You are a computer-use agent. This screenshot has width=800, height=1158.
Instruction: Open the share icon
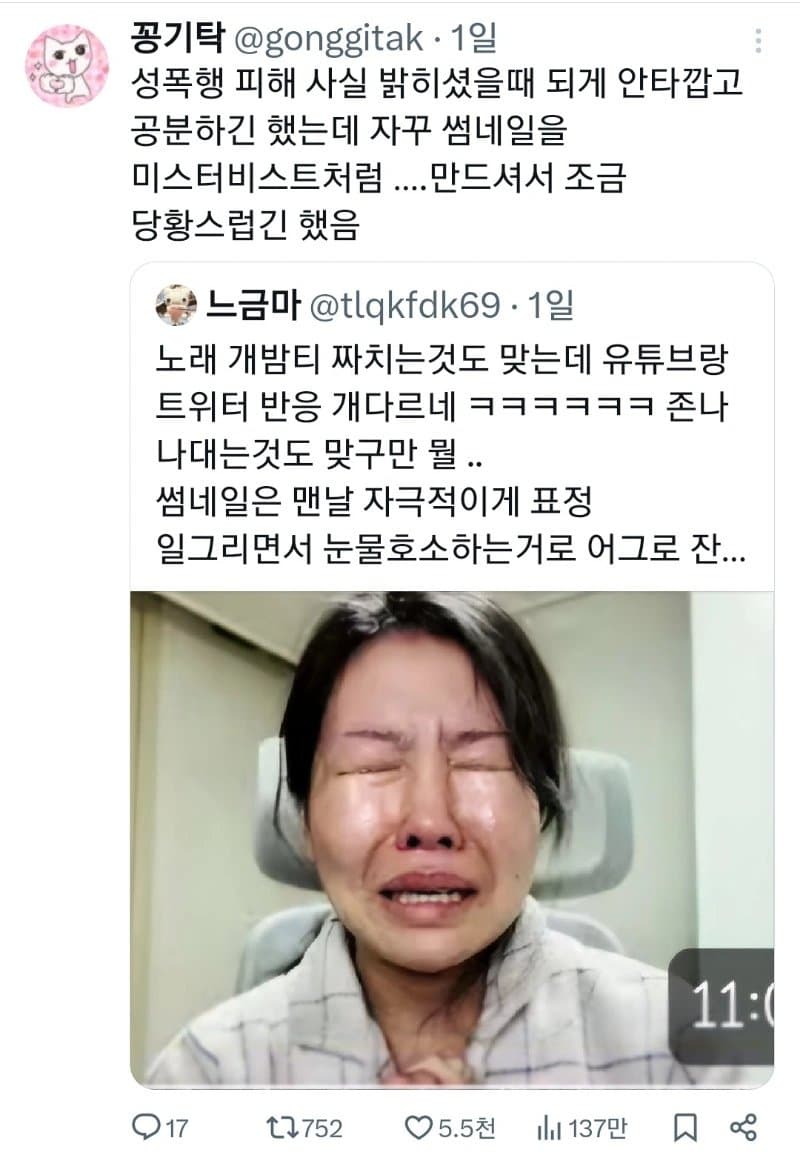coord(743,1128)
